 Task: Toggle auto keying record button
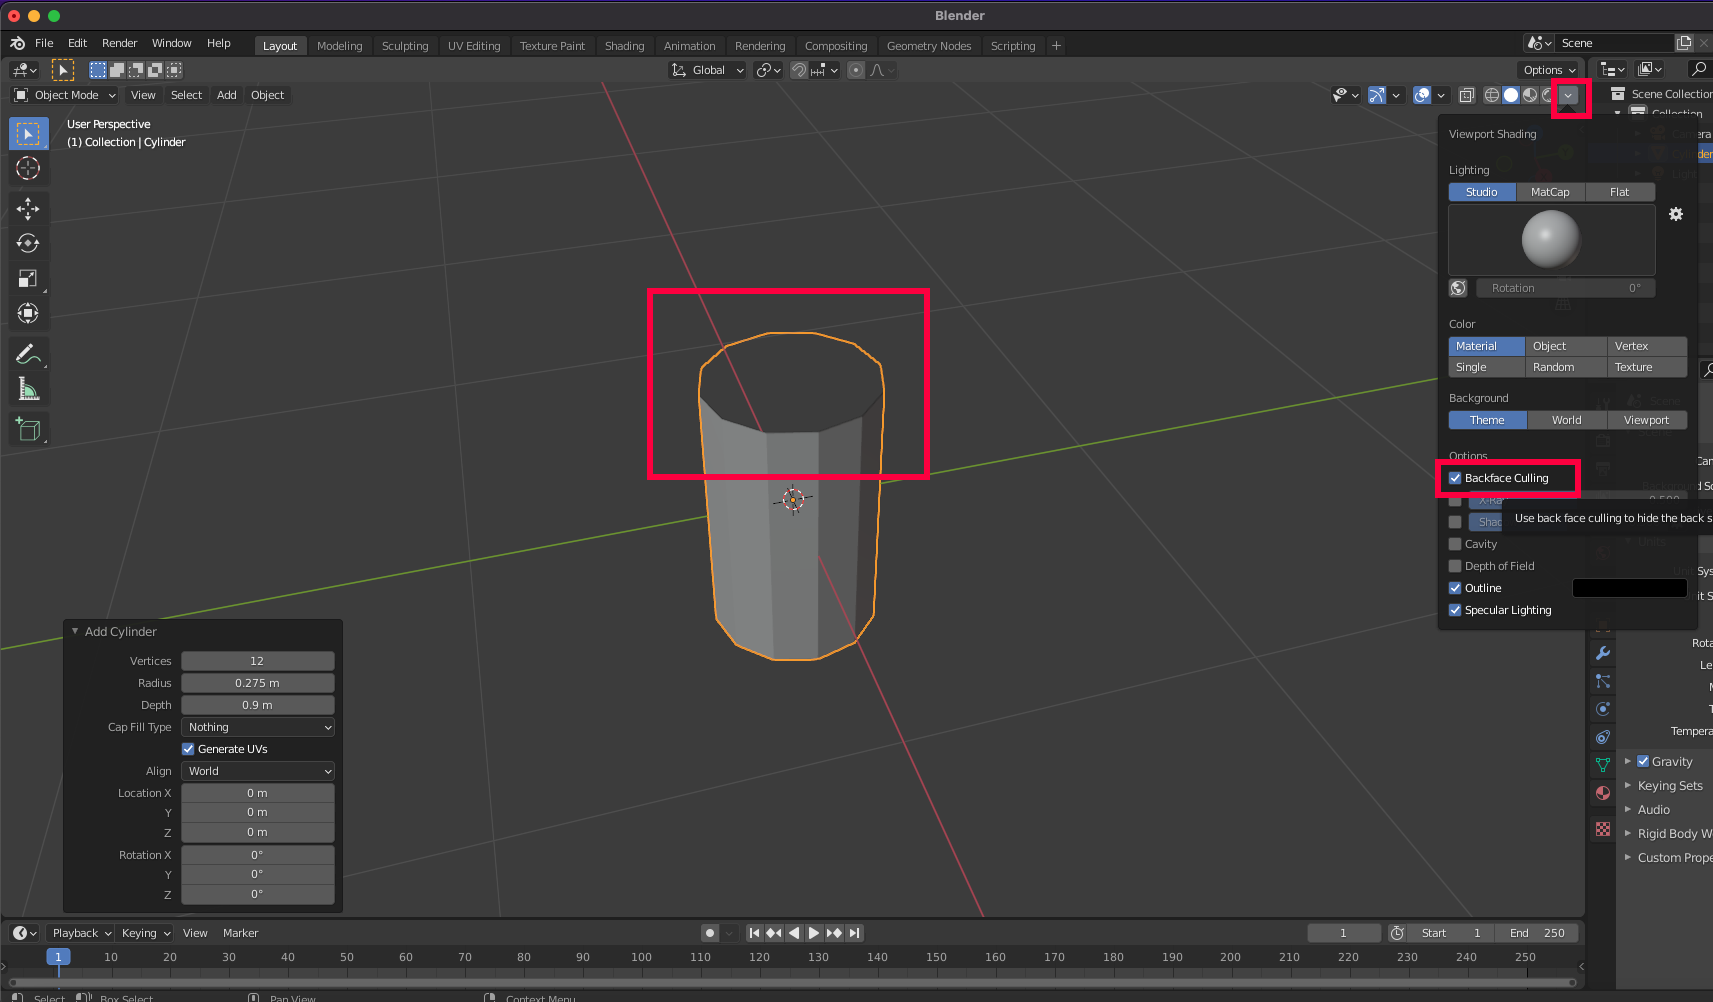(x=710, y=933)
